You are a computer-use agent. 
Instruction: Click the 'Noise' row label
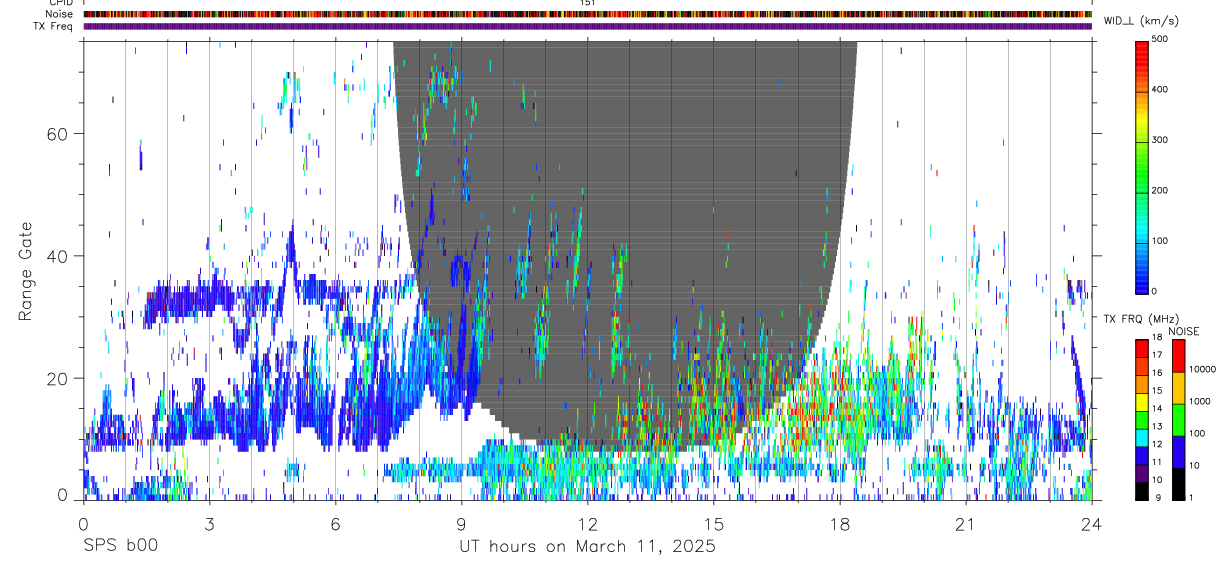60,14
